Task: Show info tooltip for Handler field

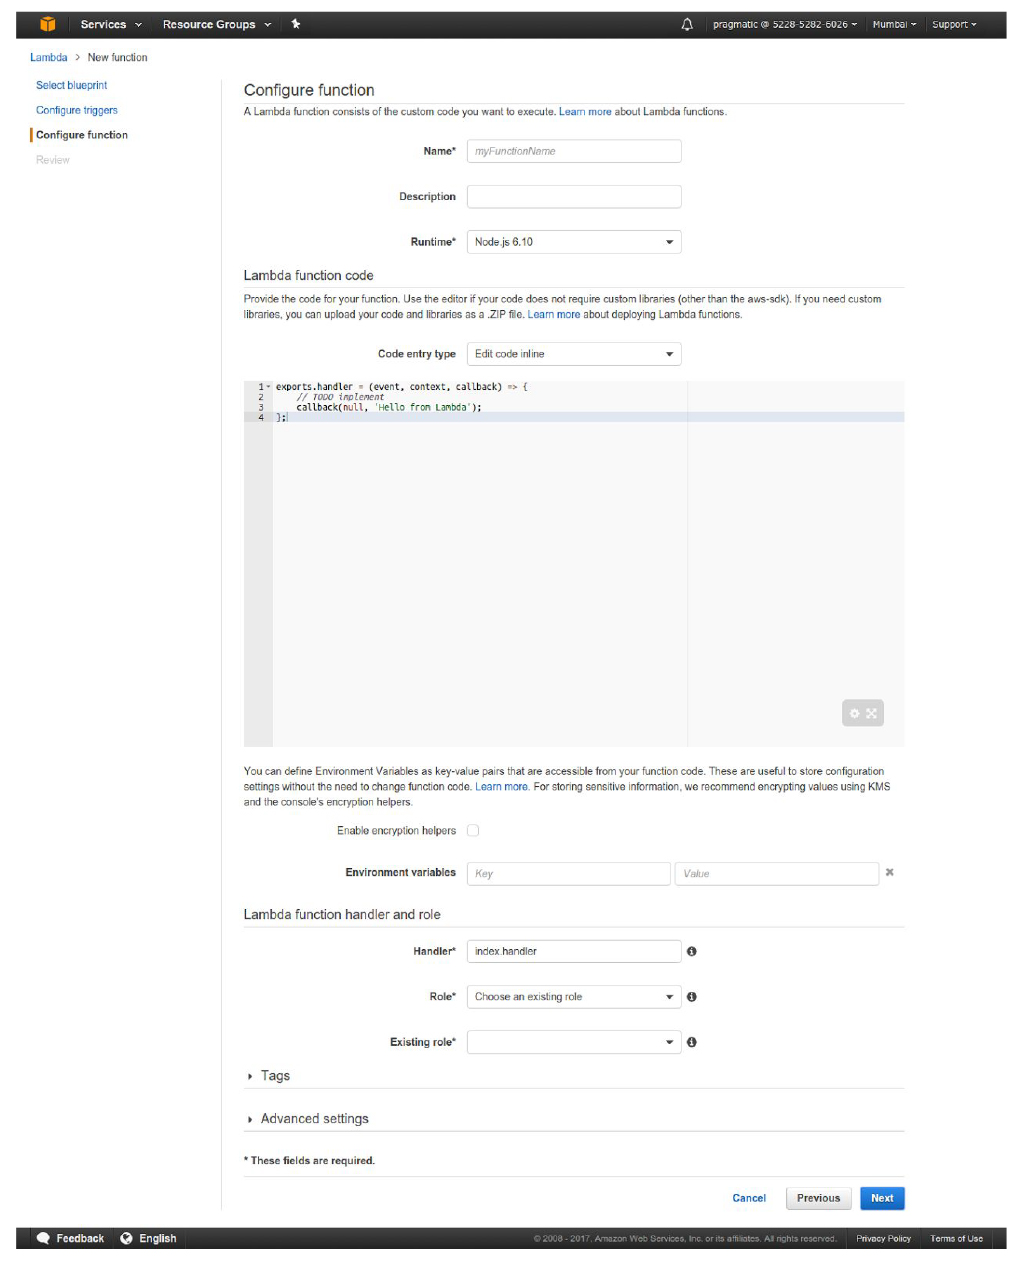Action: tap(692, 951)
